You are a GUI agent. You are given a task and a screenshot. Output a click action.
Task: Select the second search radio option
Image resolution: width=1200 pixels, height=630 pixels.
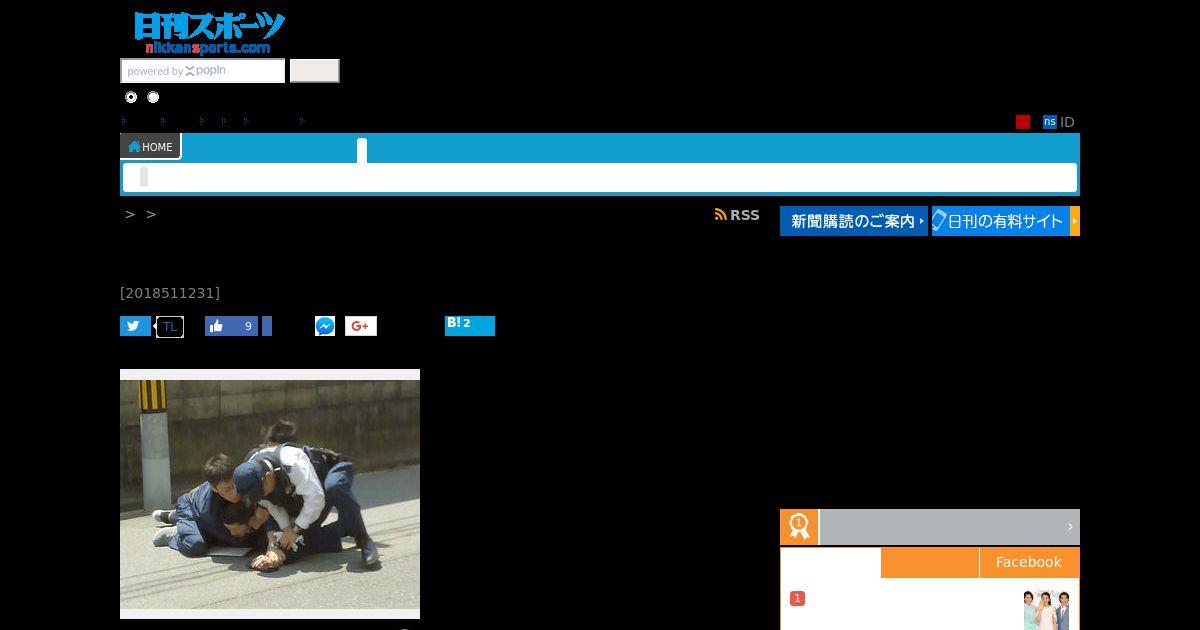tap(153, 97)
